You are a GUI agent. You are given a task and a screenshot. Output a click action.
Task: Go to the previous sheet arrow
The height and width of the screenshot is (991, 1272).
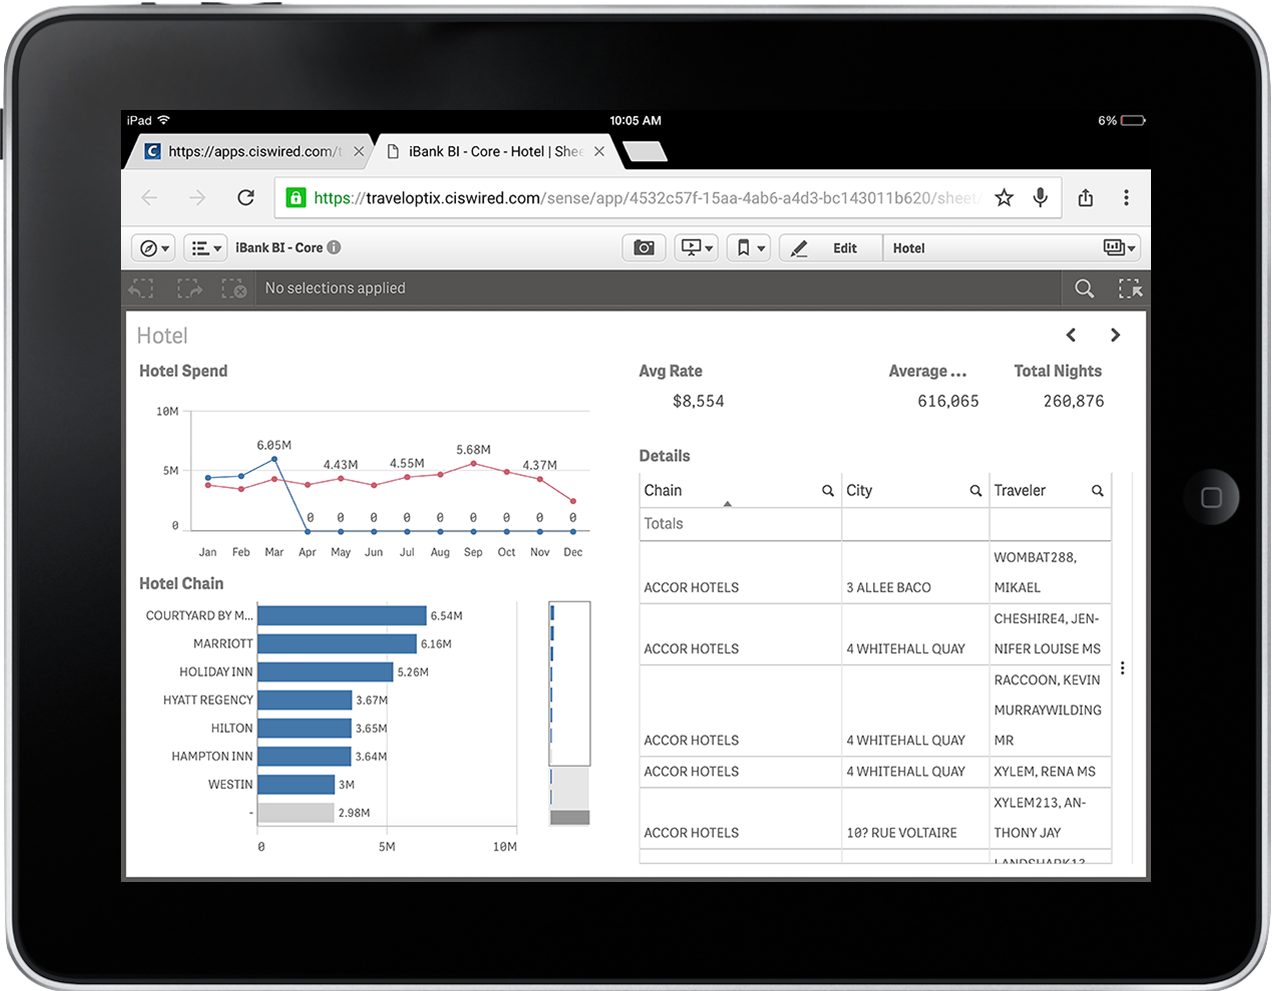(x=1071, y=335)
